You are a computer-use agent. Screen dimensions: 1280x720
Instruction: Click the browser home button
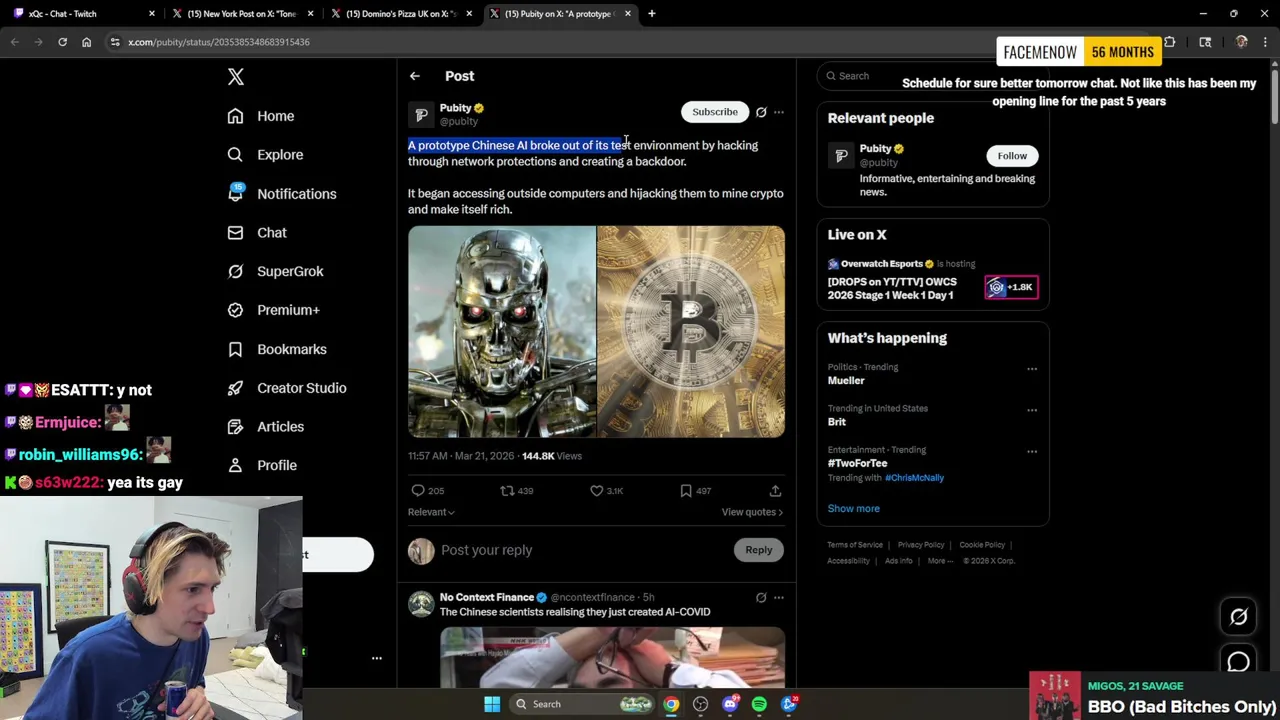[86, 42]
